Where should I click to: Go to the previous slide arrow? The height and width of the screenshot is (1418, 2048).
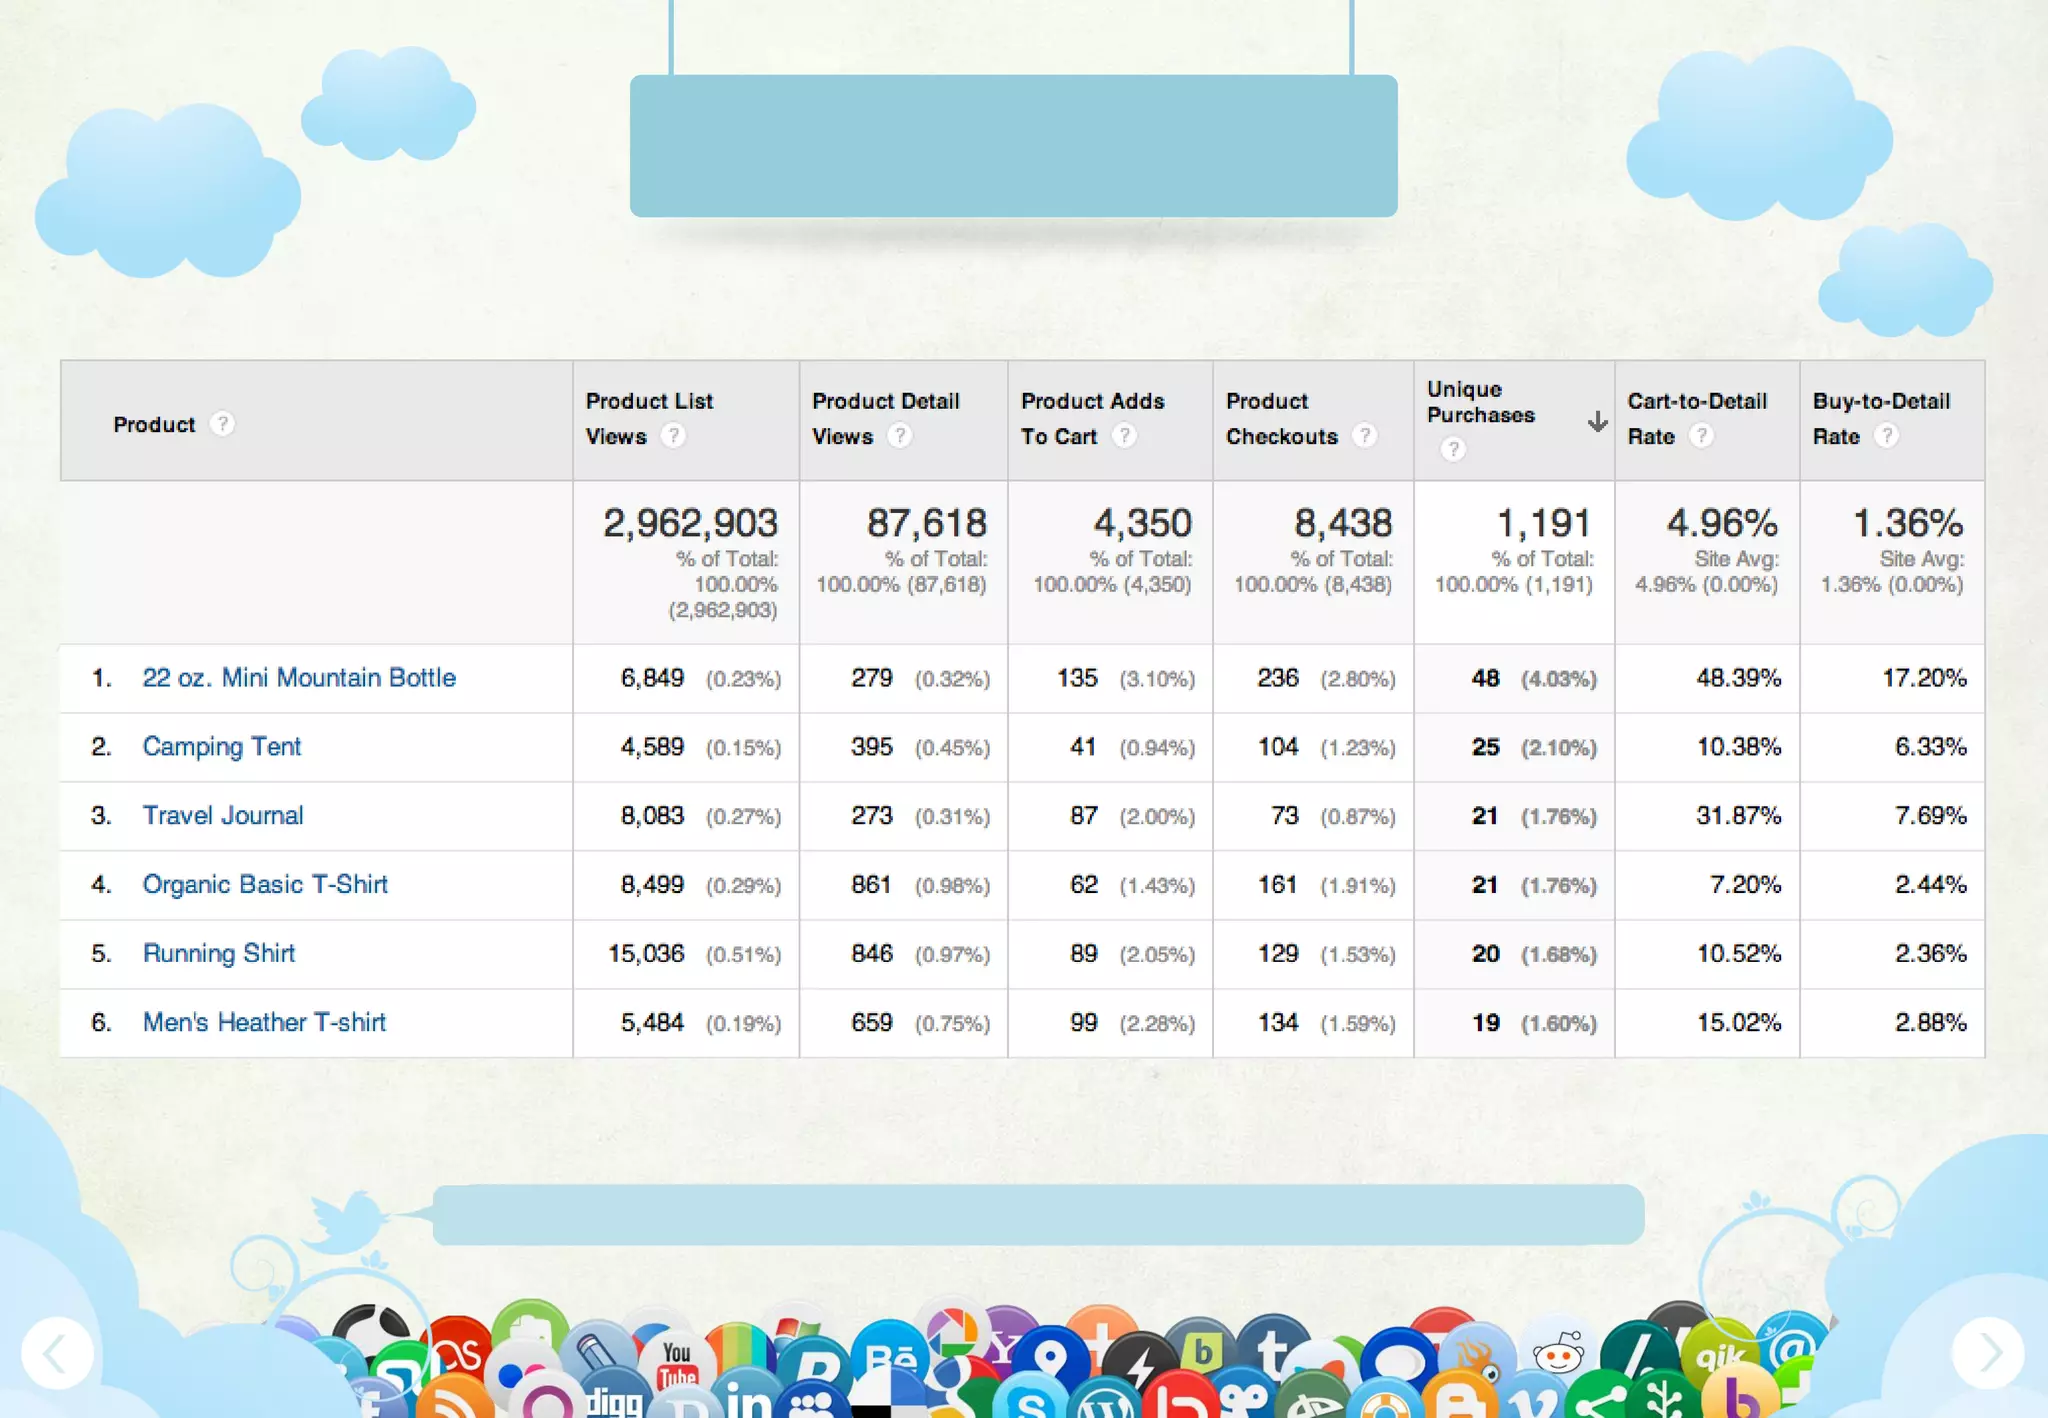(57, 1354)
